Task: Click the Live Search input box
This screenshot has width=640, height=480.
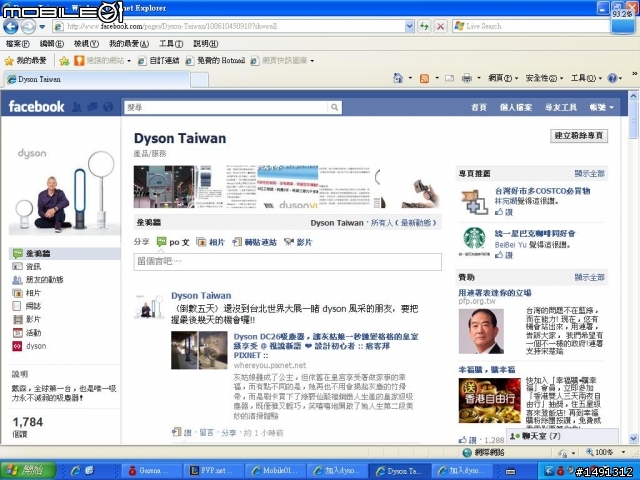Action: [x=531, y=27]
